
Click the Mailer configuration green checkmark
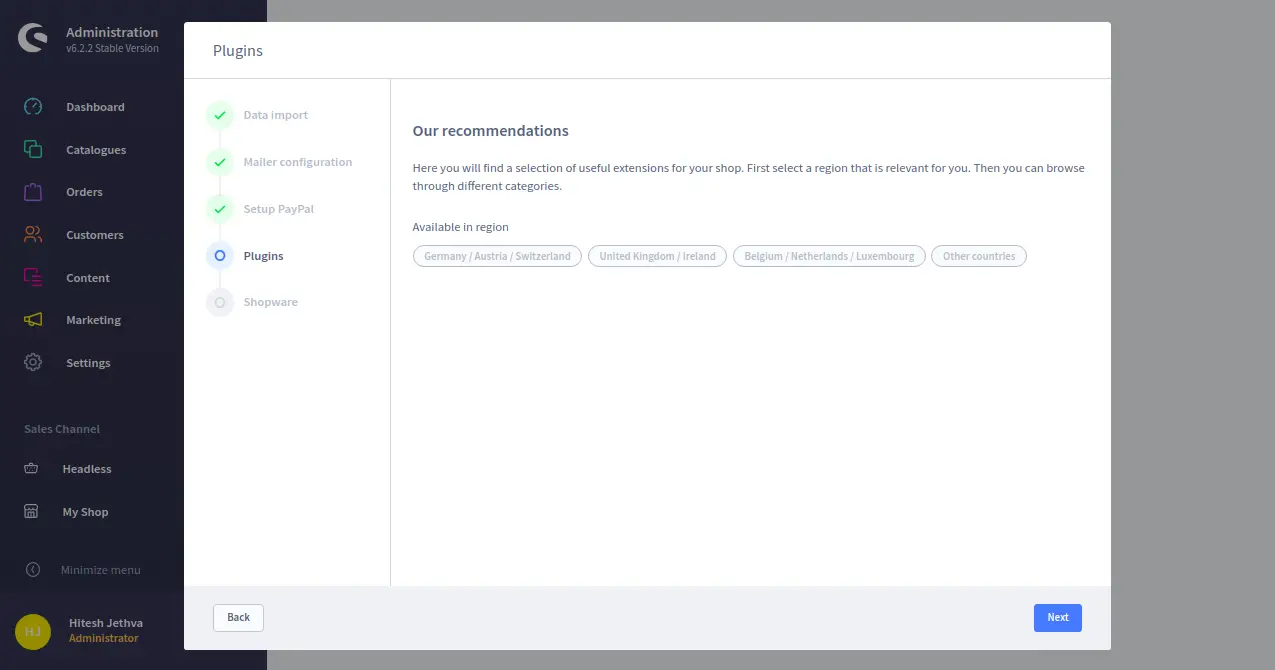pos(220,162)
